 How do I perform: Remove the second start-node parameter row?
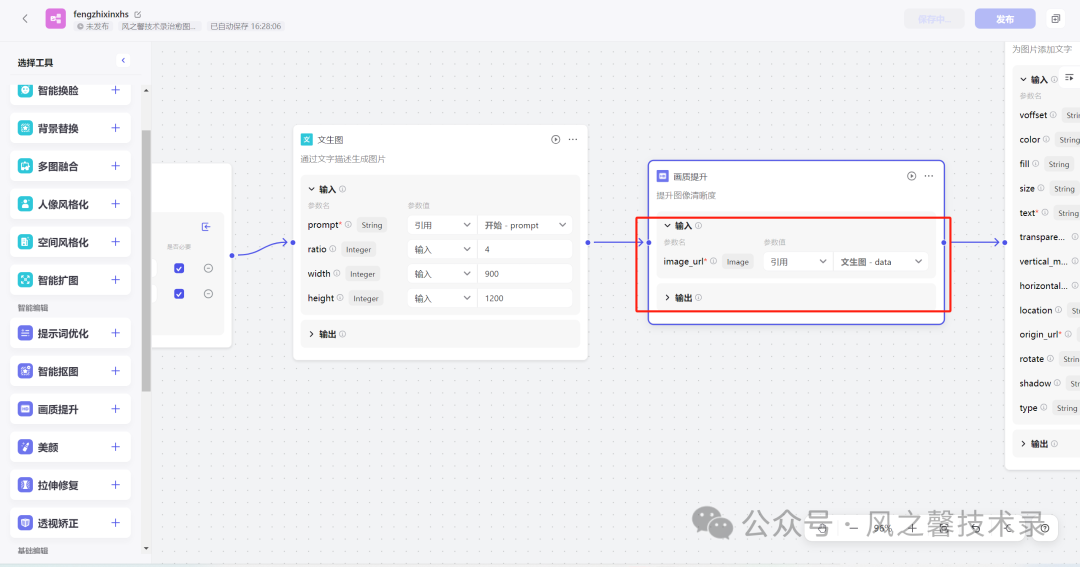pos(208,294)
